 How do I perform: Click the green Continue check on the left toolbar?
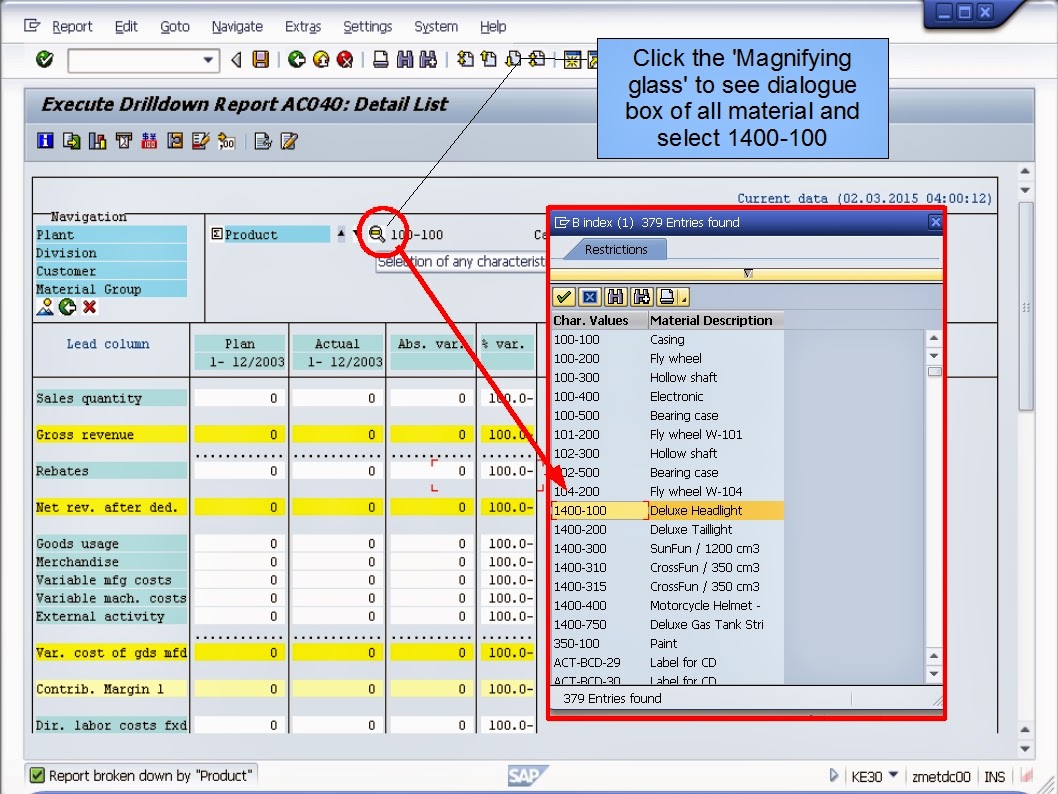[42, 59]
